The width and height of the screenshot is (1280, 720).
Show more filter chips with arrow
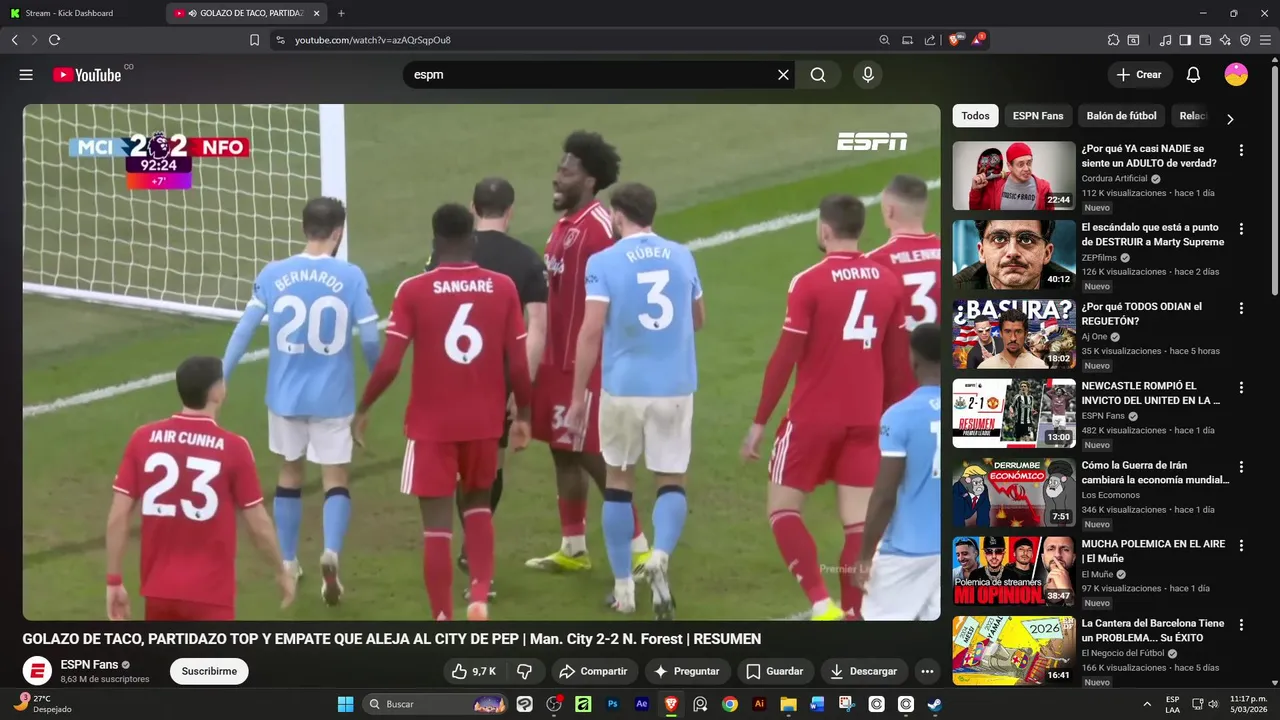pyautogui.click(x=1230, y=119)
